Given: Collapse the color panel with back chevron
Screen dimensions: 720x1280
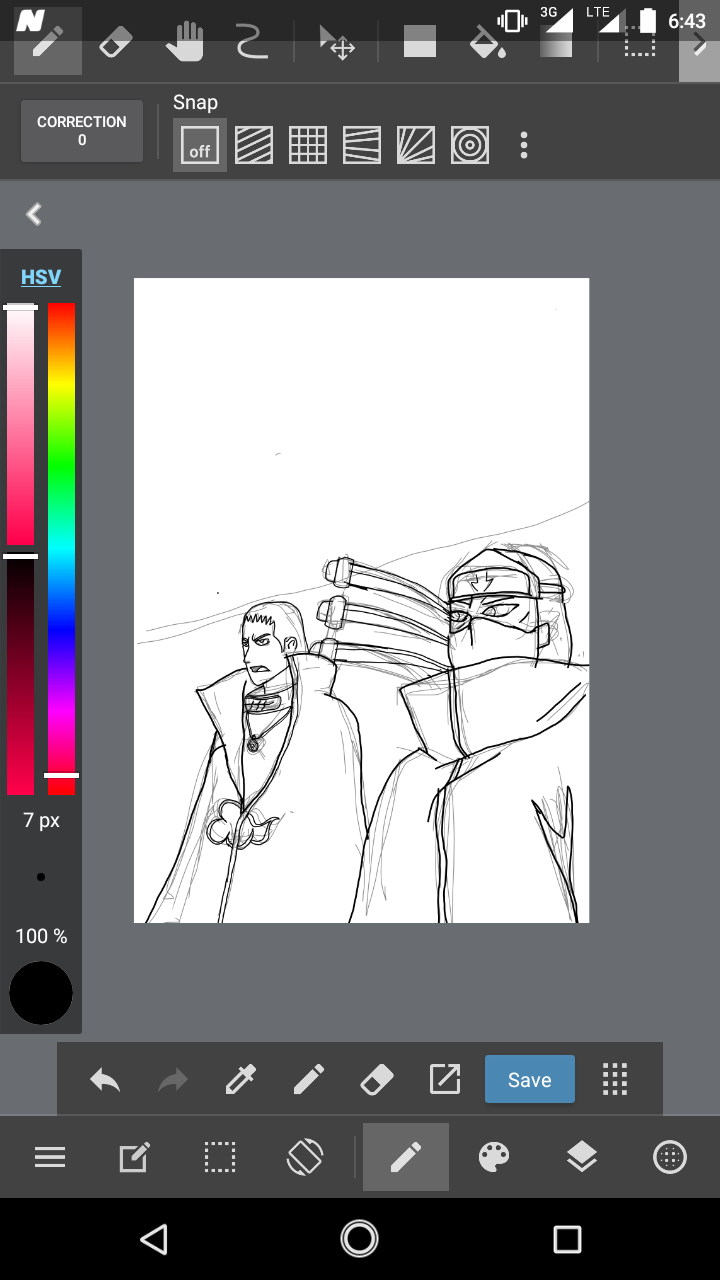Looking at the screenshot, I should point(34,213).
